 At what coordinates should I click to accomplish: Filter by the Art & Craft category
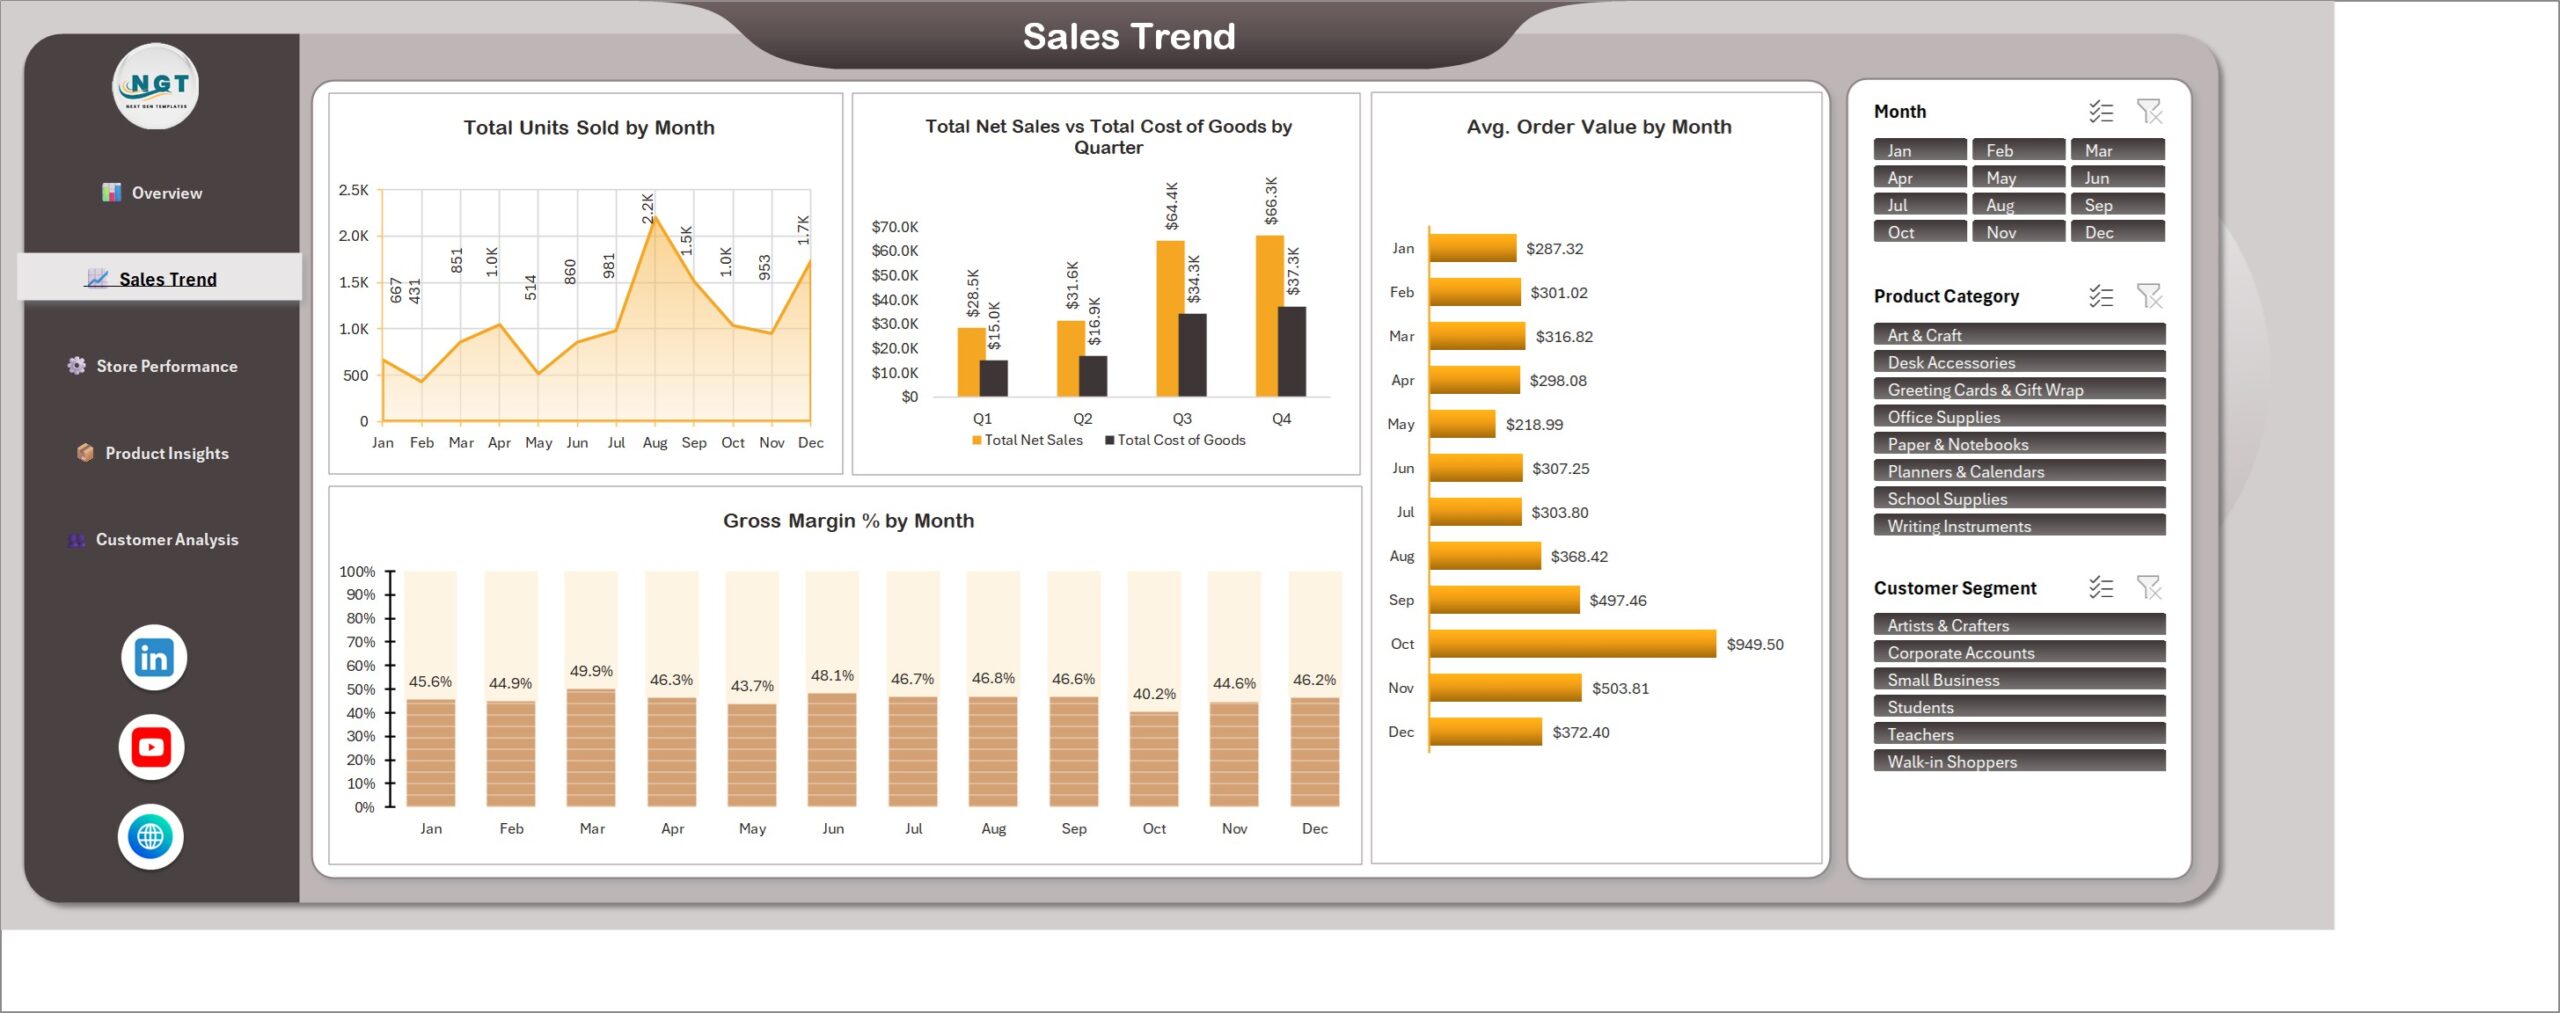[2019, 334]
